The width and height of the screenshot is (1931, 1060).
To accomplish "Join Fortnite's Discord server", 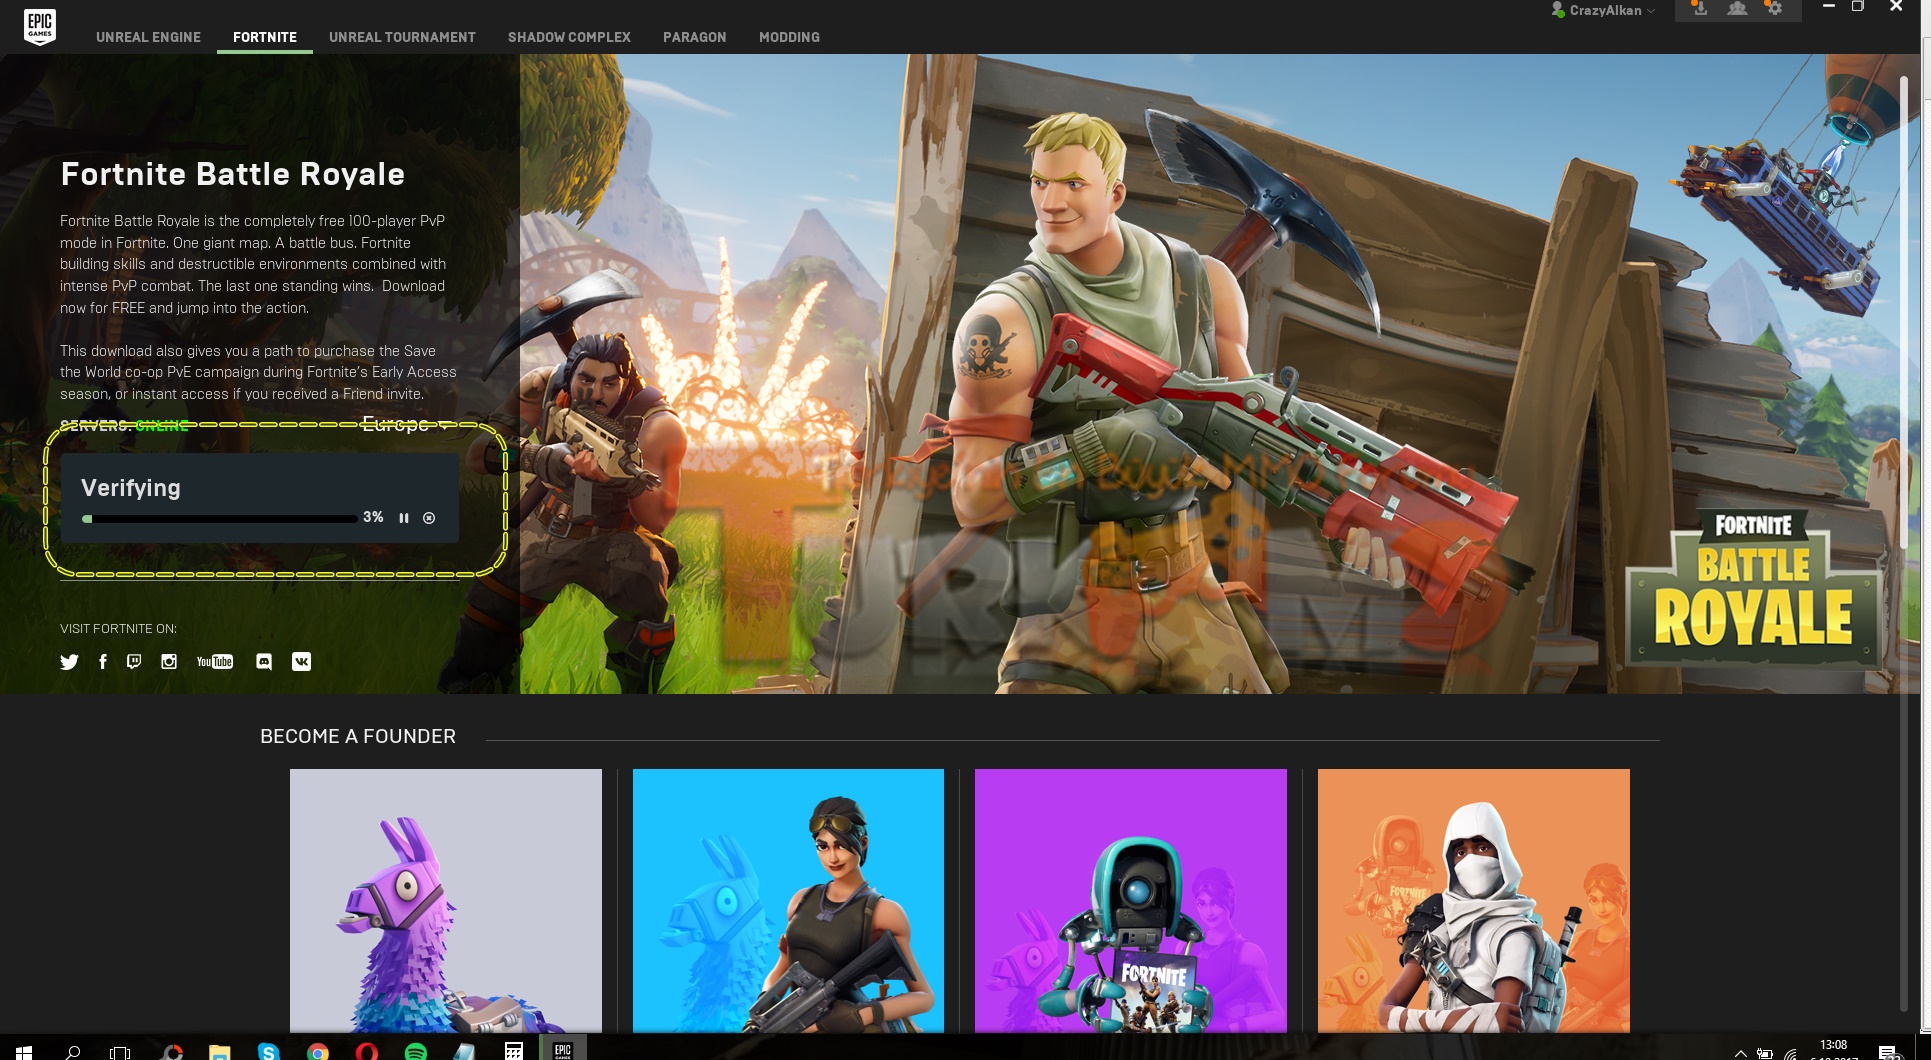I will coord(264,662).
